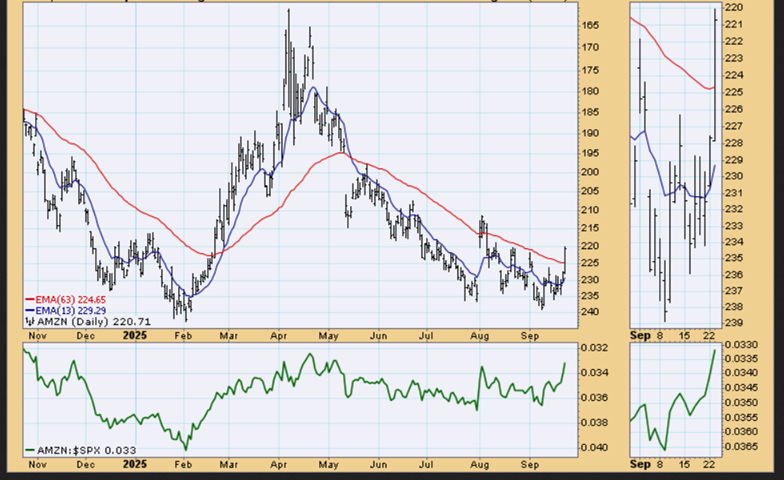The image size is (784, 480).
Task: Click the 0.034 ratio axis label
Action: click(x=594, y=373)
